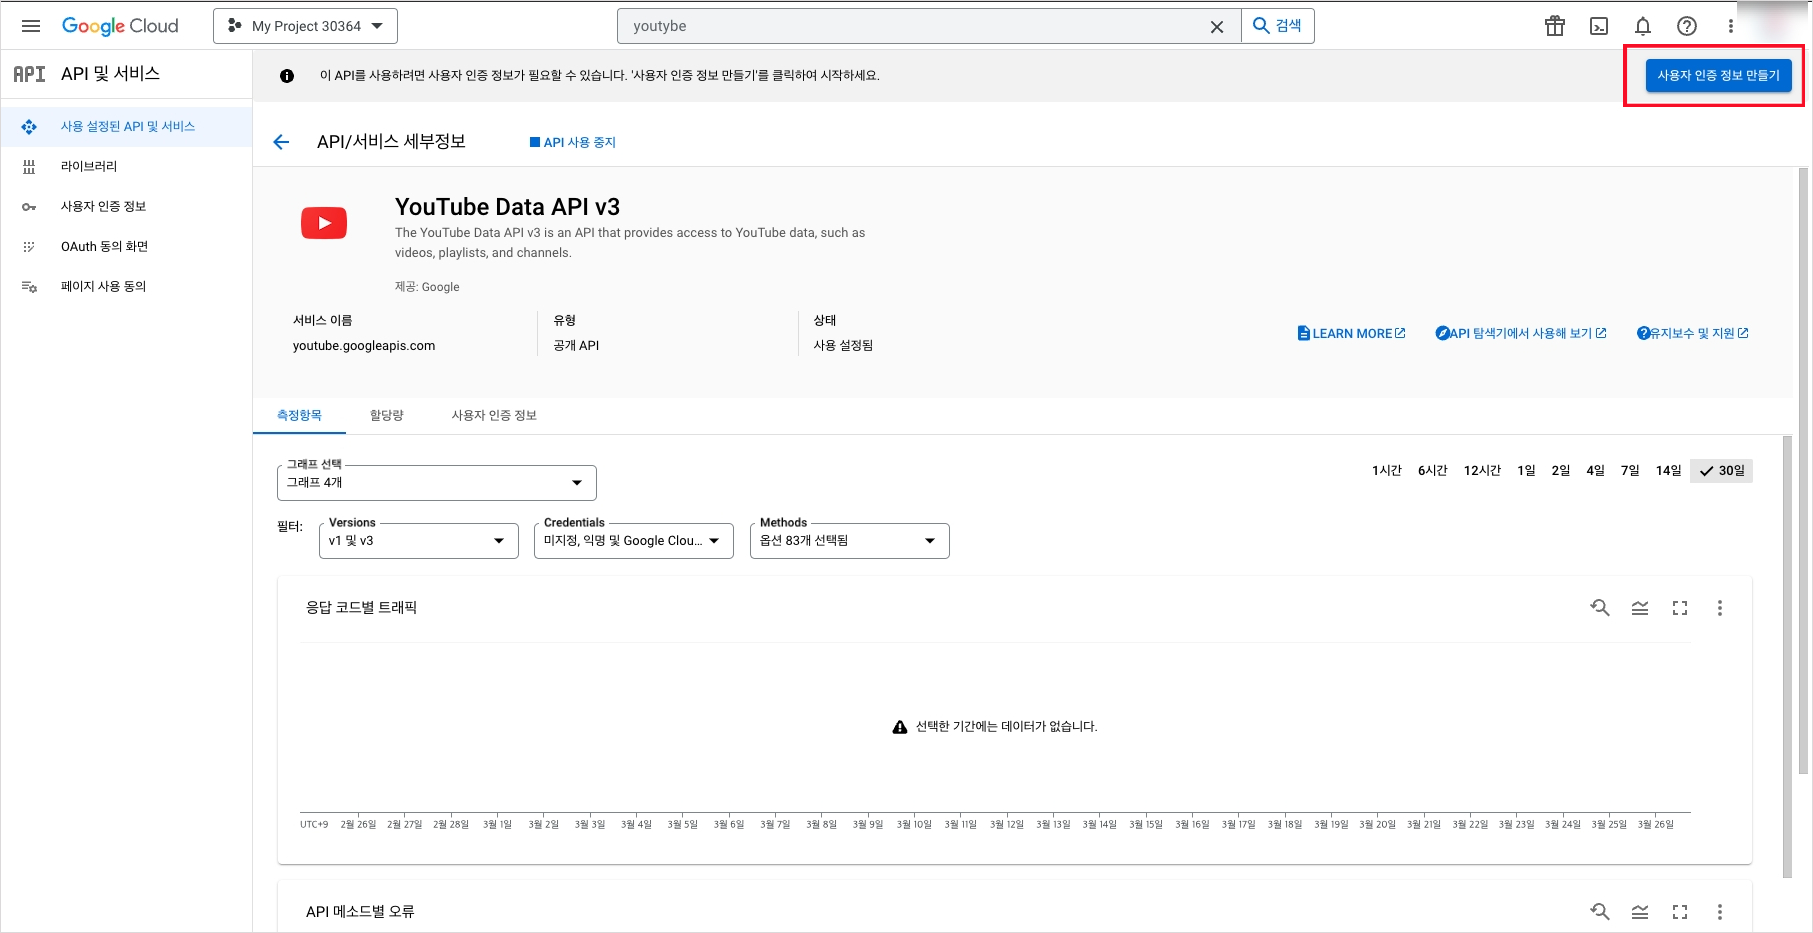Image resolution: width=1813 pixels, height=933 pixels.
Task: Open 유지보수 및 지원 link
Action: tap(1692, 334)
